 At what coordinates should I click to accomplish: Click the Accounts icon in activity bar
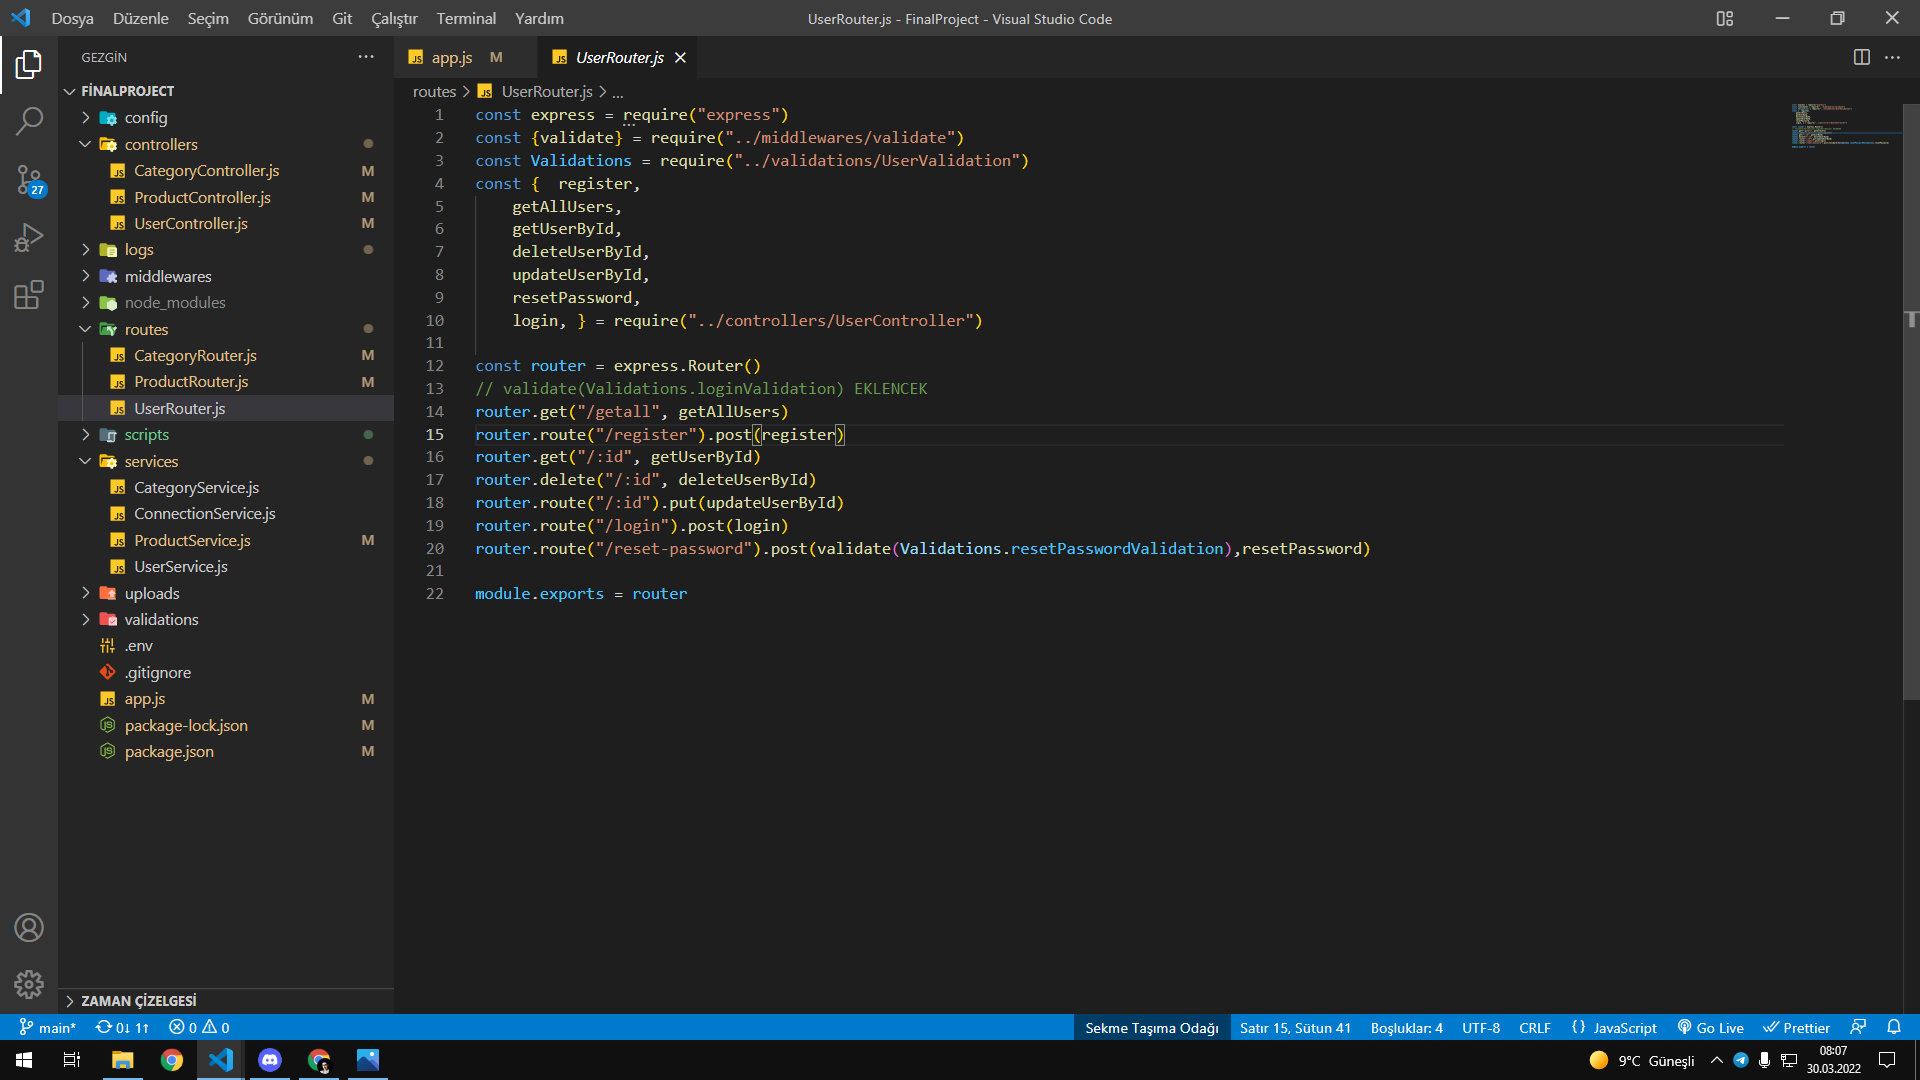coord(29,928)
